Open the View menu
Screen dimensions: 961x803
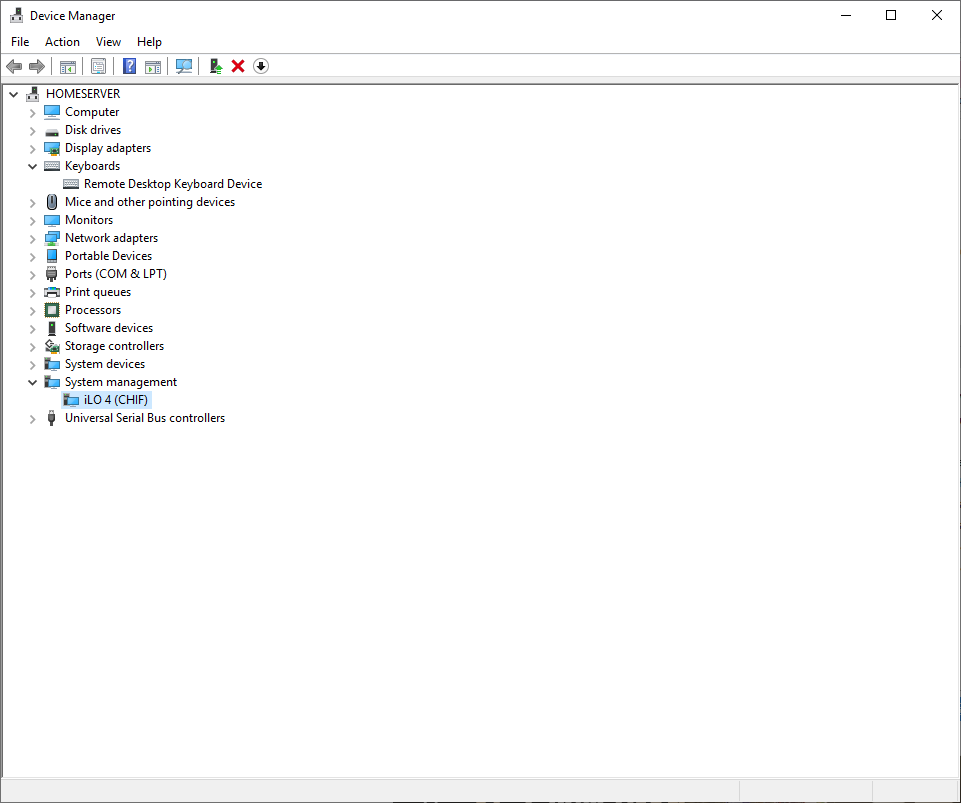coord(108,42)
